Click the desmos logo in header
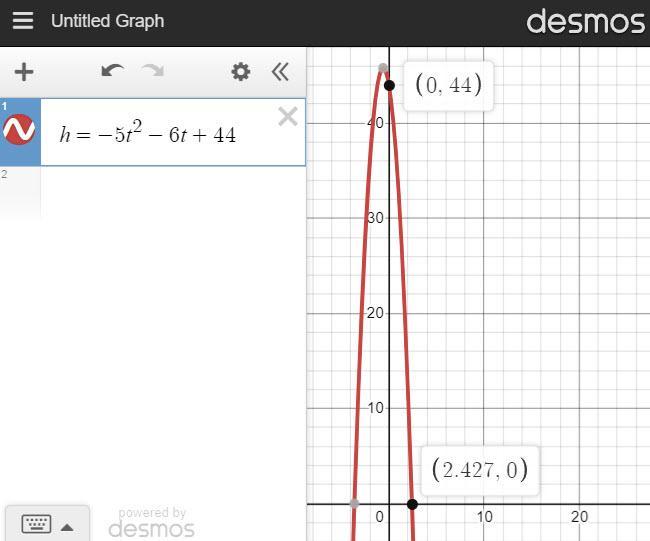This screenshot has height=541, width=650. tap(585, 22)
